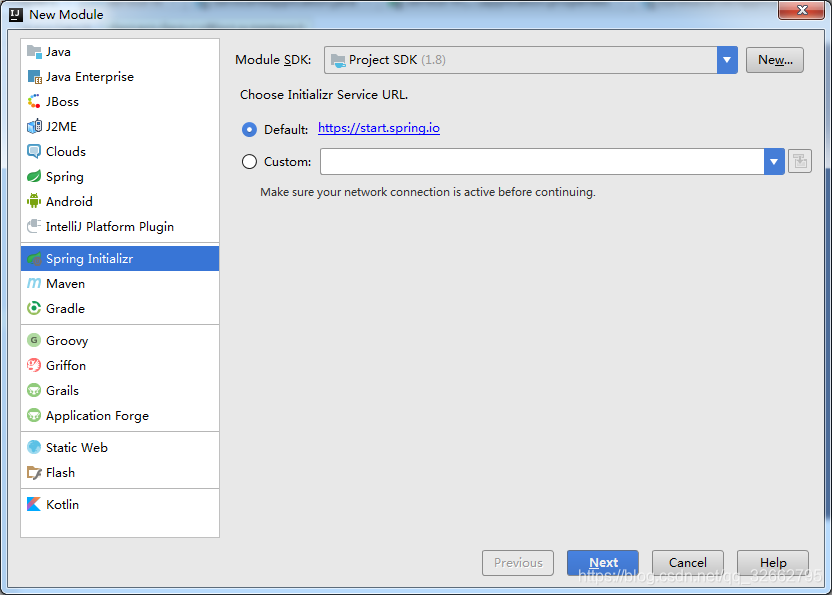Select IntelliJ Platform Plugin module type
This screenshot has width=832, height=595.
coord(120,227)
